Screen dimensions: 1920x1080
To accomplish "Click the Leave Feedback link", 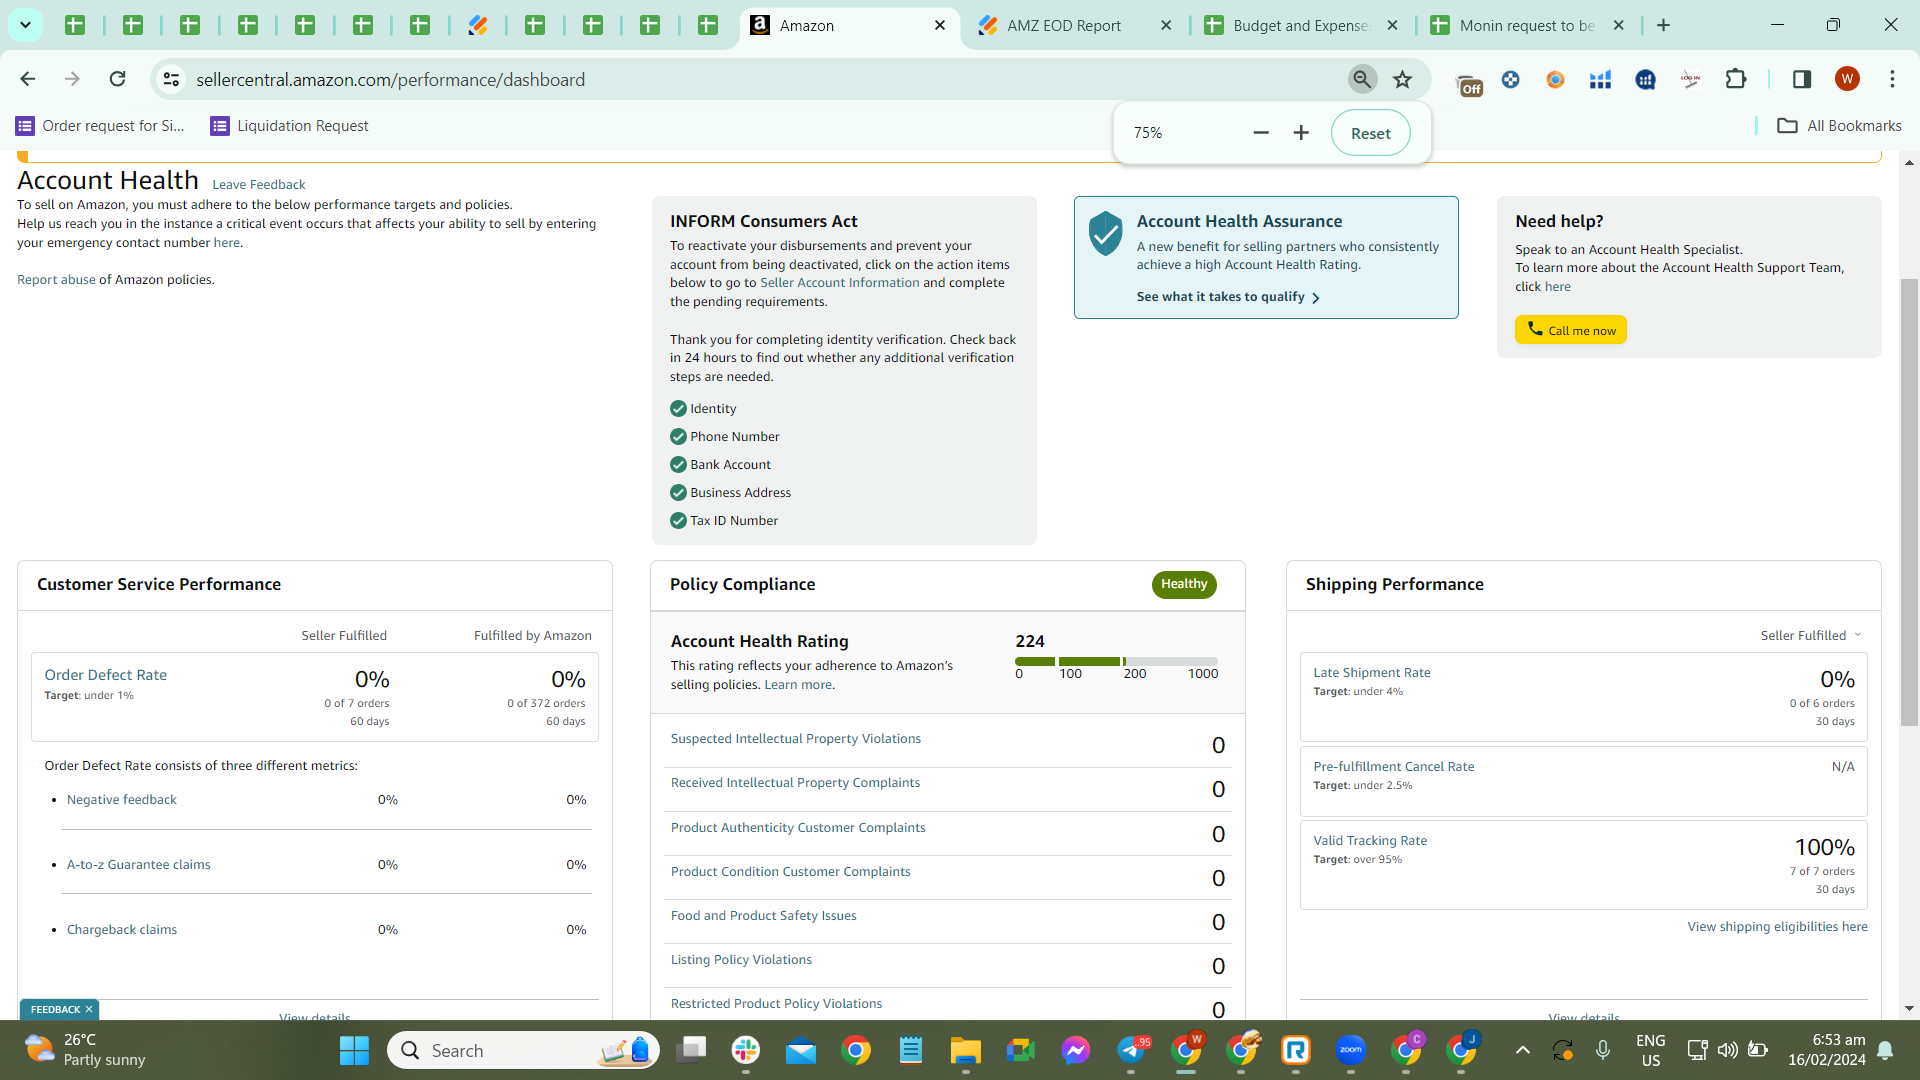I will pos(259,185).
